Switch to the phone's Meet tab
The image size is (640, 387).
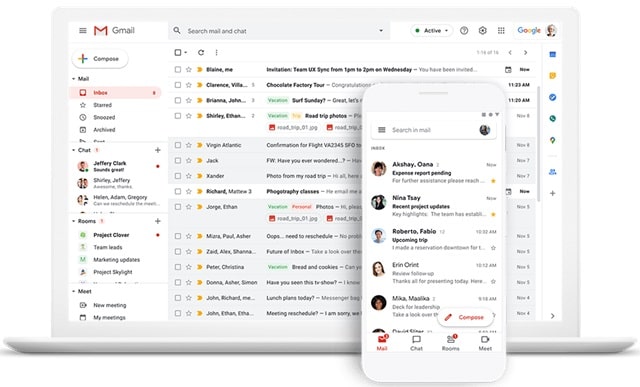(485, 343)
